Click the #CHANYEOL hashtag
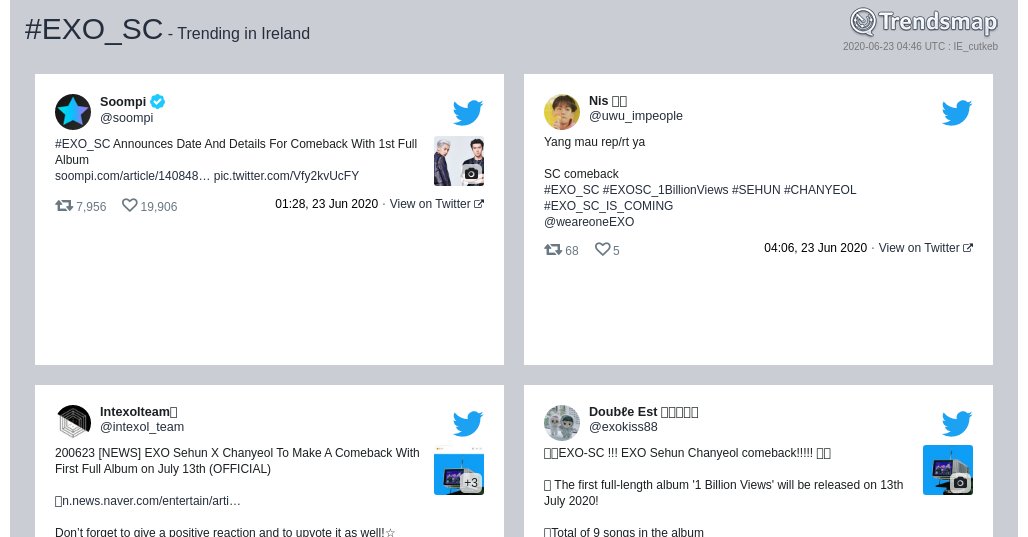 tap(820, 189)
